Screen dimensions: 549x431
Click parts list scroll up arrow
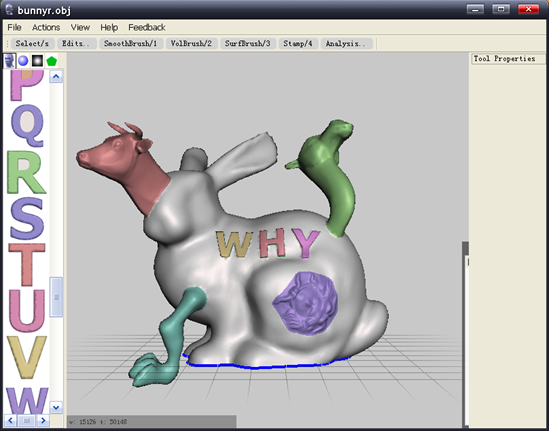pos(56,76)
